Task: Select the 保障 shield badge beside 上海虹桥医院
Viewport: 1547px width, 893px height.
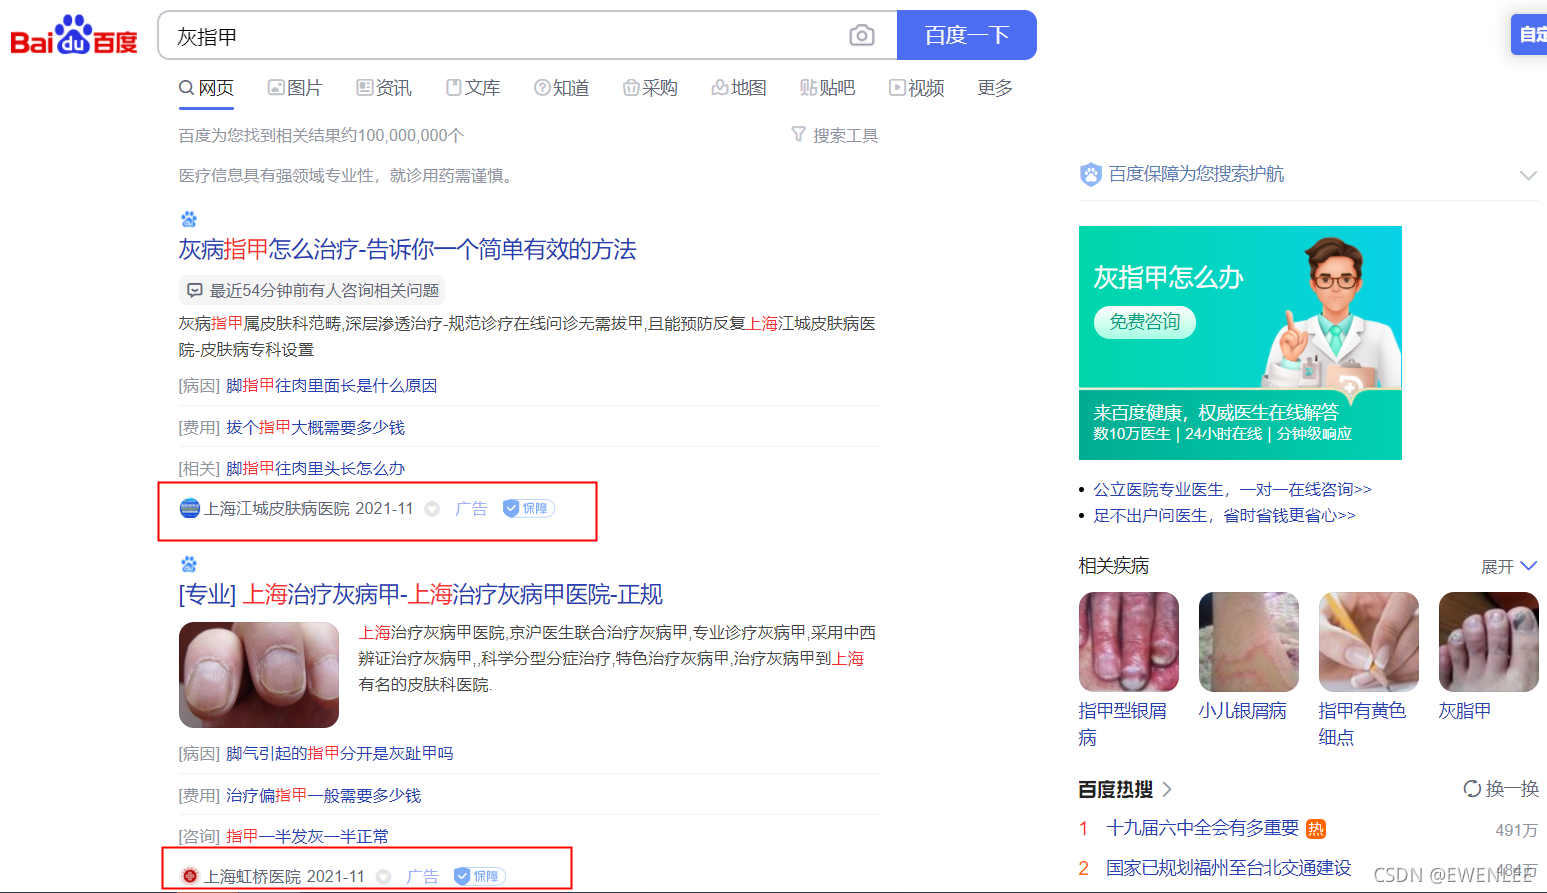Action: pos(480,876)
